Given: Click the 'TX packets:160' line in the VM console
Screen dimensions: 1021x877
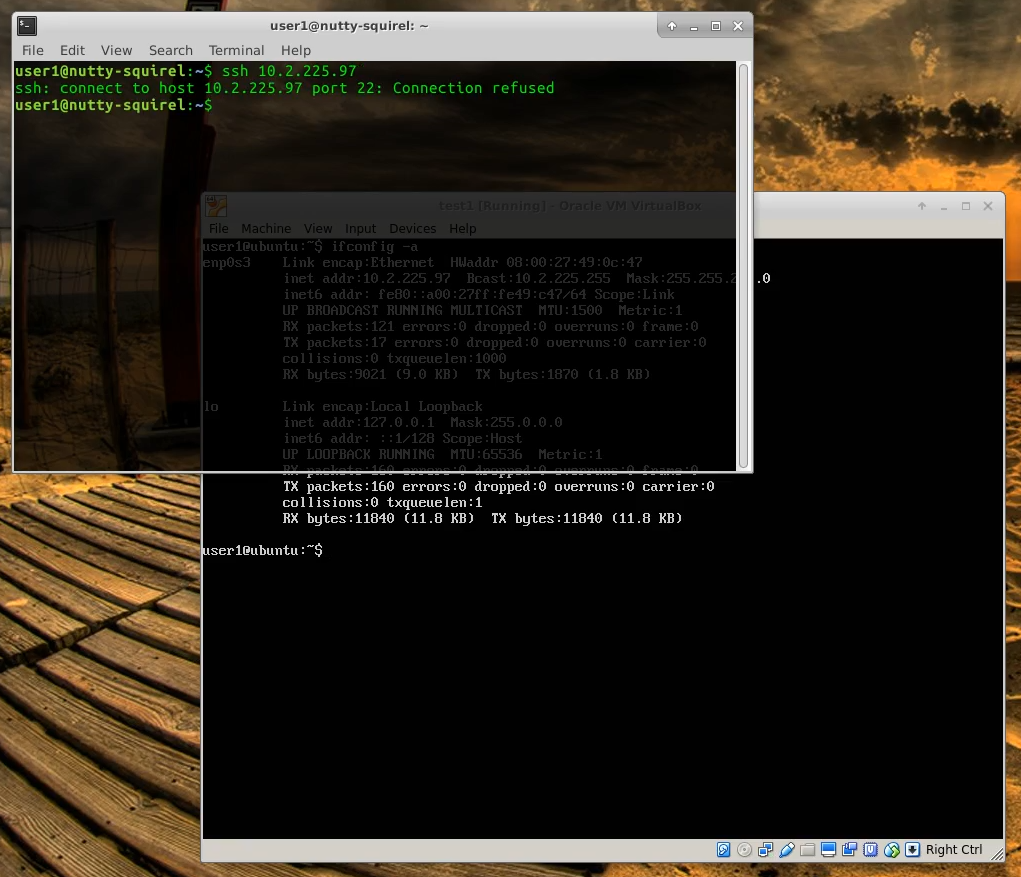Looking at the screenshot, I should click(x=498, y=486).
